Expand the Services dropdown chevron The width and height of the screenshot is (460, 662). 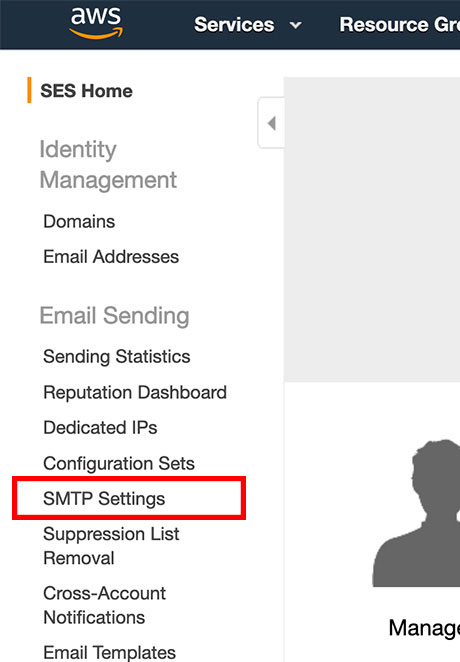(x=296, y=25)
